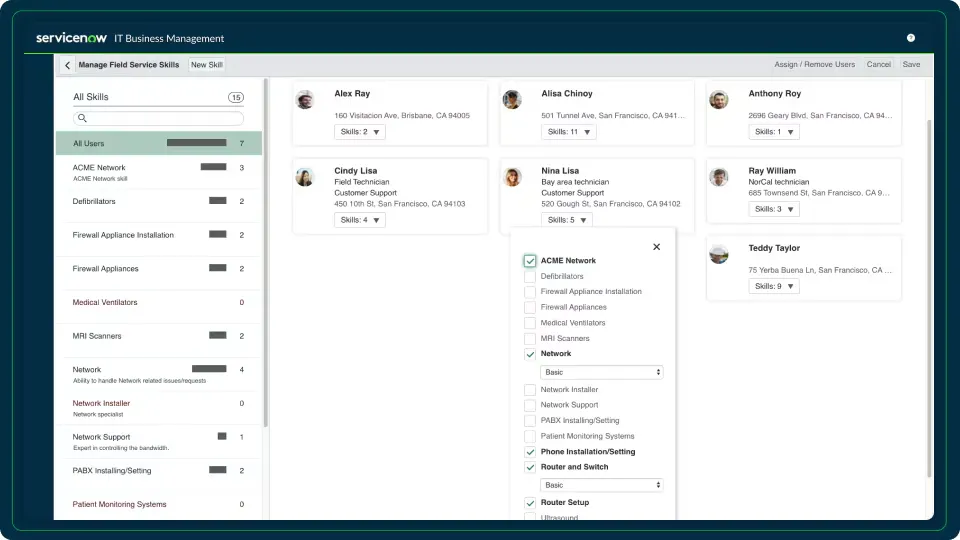
Task: Click the search magnifier icon in All Skills
Action: (x=82, y=118)
